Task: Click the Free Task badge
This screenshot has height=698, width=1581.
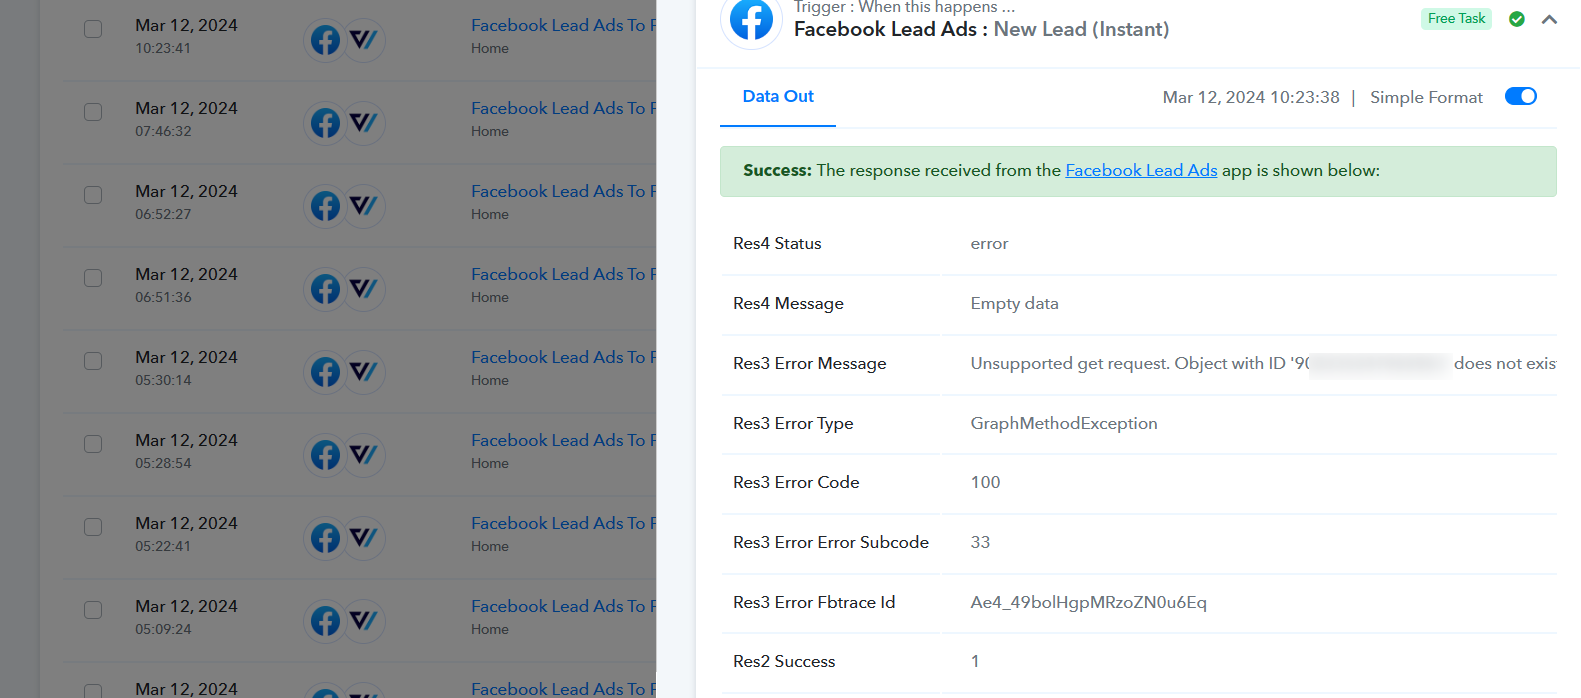Action: click(x=1456, y=19)
